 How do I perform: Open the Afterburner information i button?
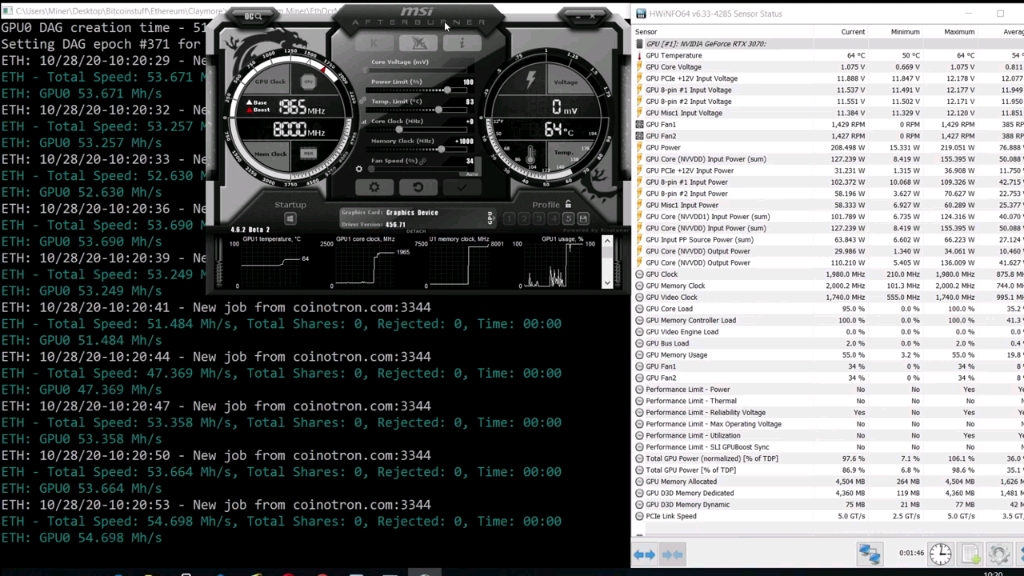click(x=462, y=43)
